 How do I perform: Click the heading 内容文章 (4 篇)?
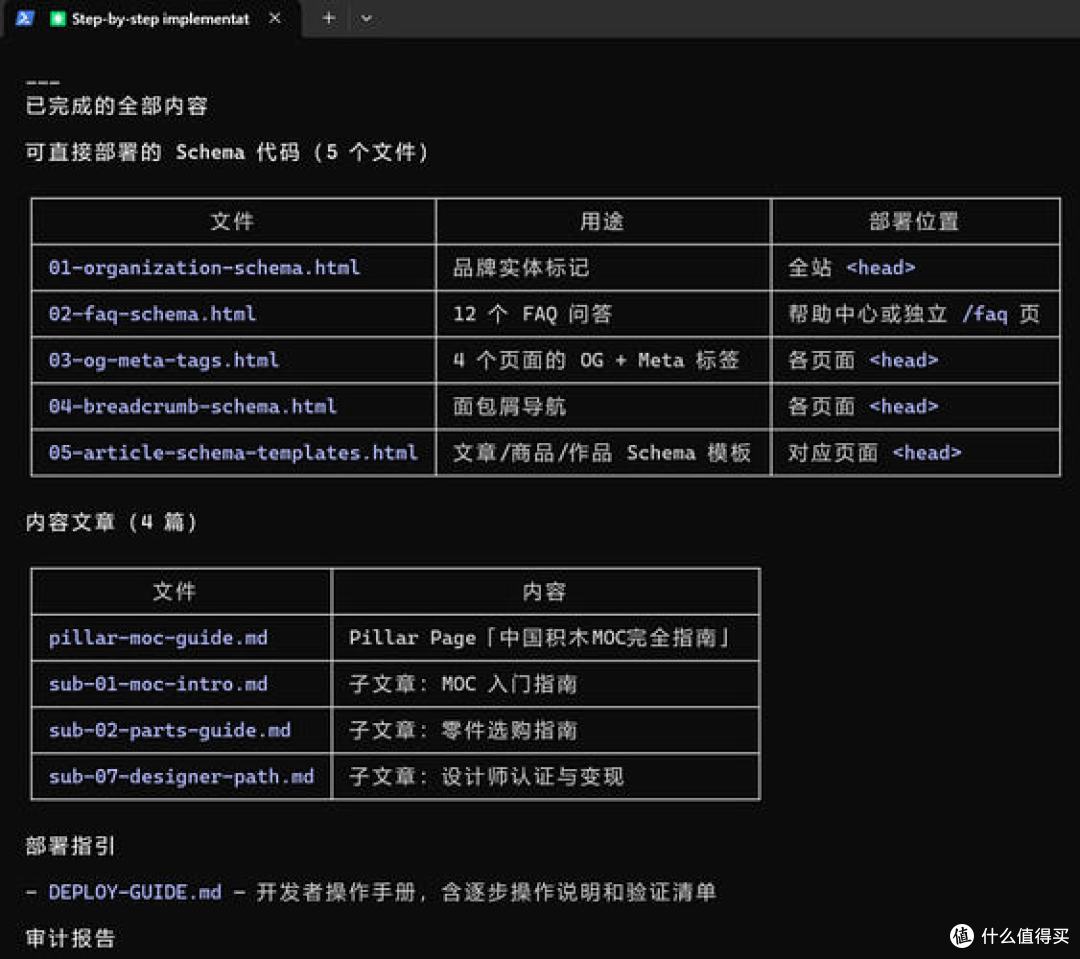pyautogui.click(x=111, y=522)
